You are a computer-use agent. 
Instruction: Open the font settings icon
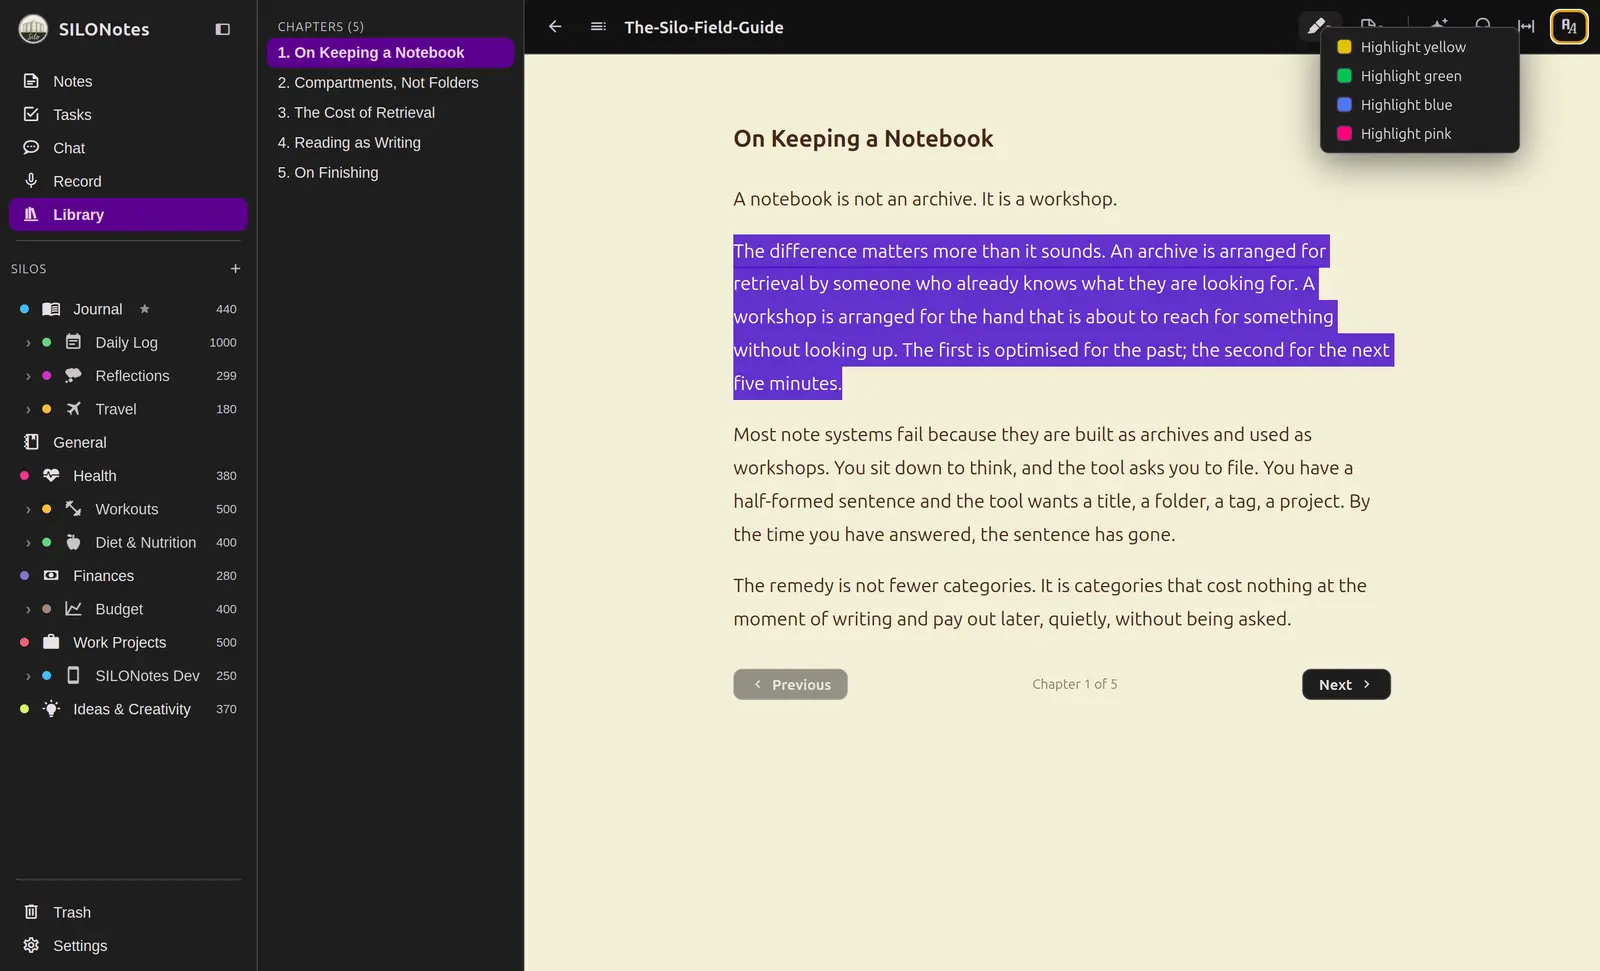[x=1569, y=27]
